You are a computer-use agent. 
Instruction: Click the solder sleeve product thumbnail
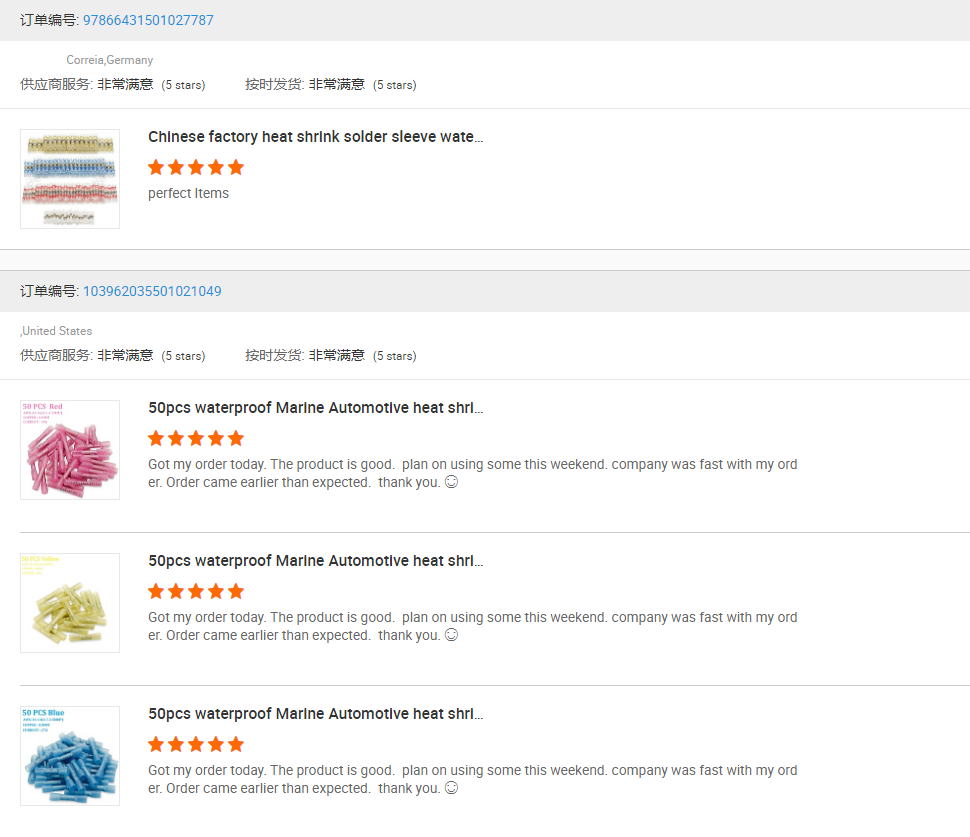point(70,179)
